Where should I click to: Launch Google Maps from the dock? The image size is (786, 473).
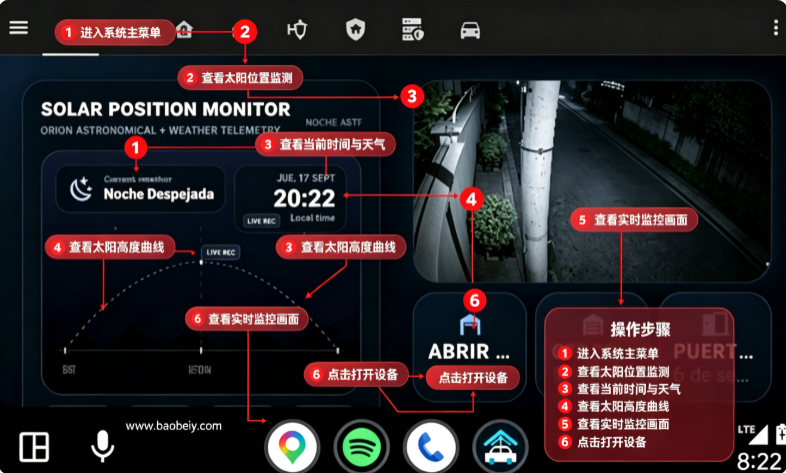pos(292,446)
